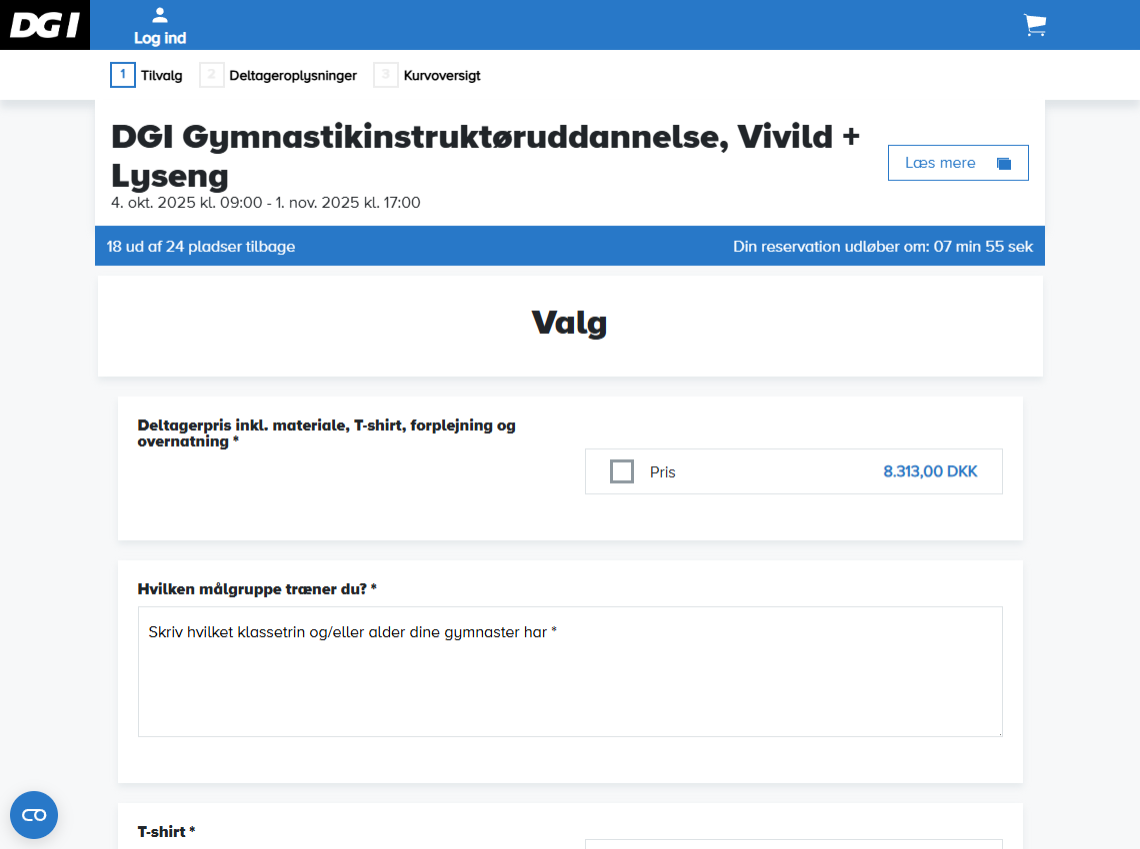The width and height of the screenshot is (1140, 849).
Task: Click the '18 ud af 24 pladser' text
Action: [201, 246]
